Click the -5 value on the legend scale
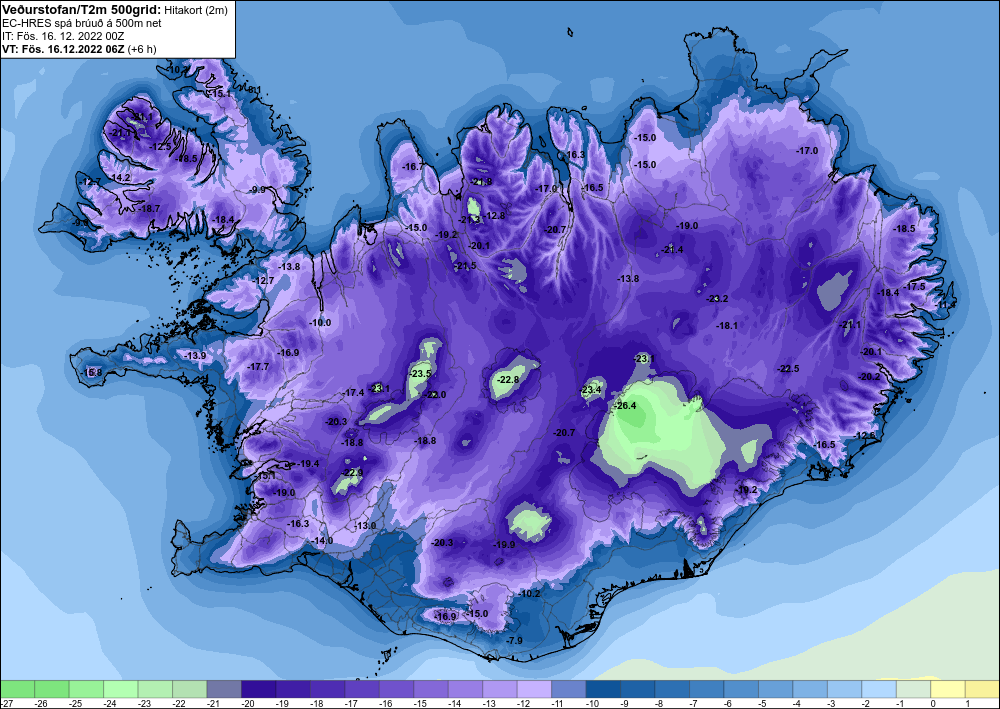1000x709 pixels. pyautogui.click(x=763, y=703)
